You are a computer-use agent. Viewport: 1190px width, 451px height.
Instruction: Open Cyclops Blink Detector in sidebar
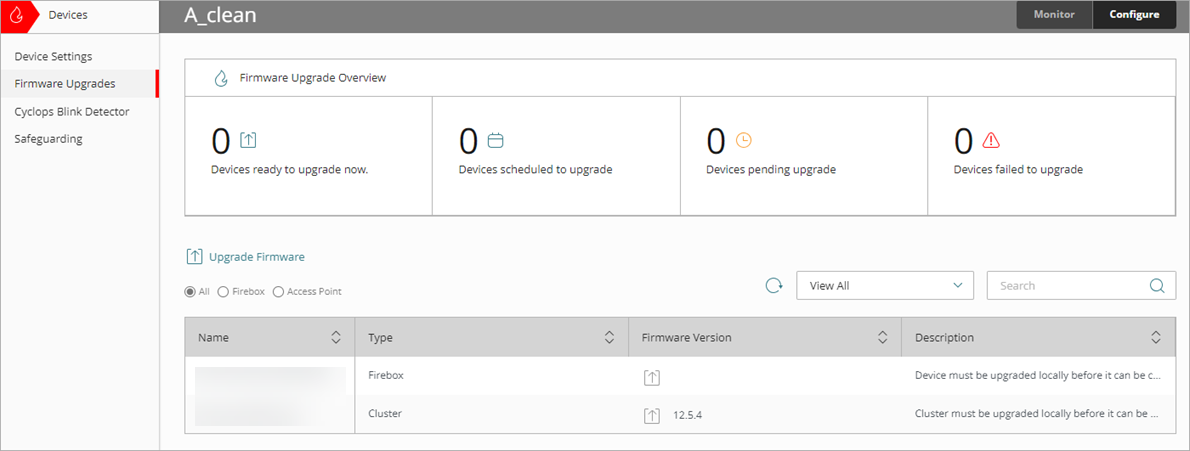72,111
